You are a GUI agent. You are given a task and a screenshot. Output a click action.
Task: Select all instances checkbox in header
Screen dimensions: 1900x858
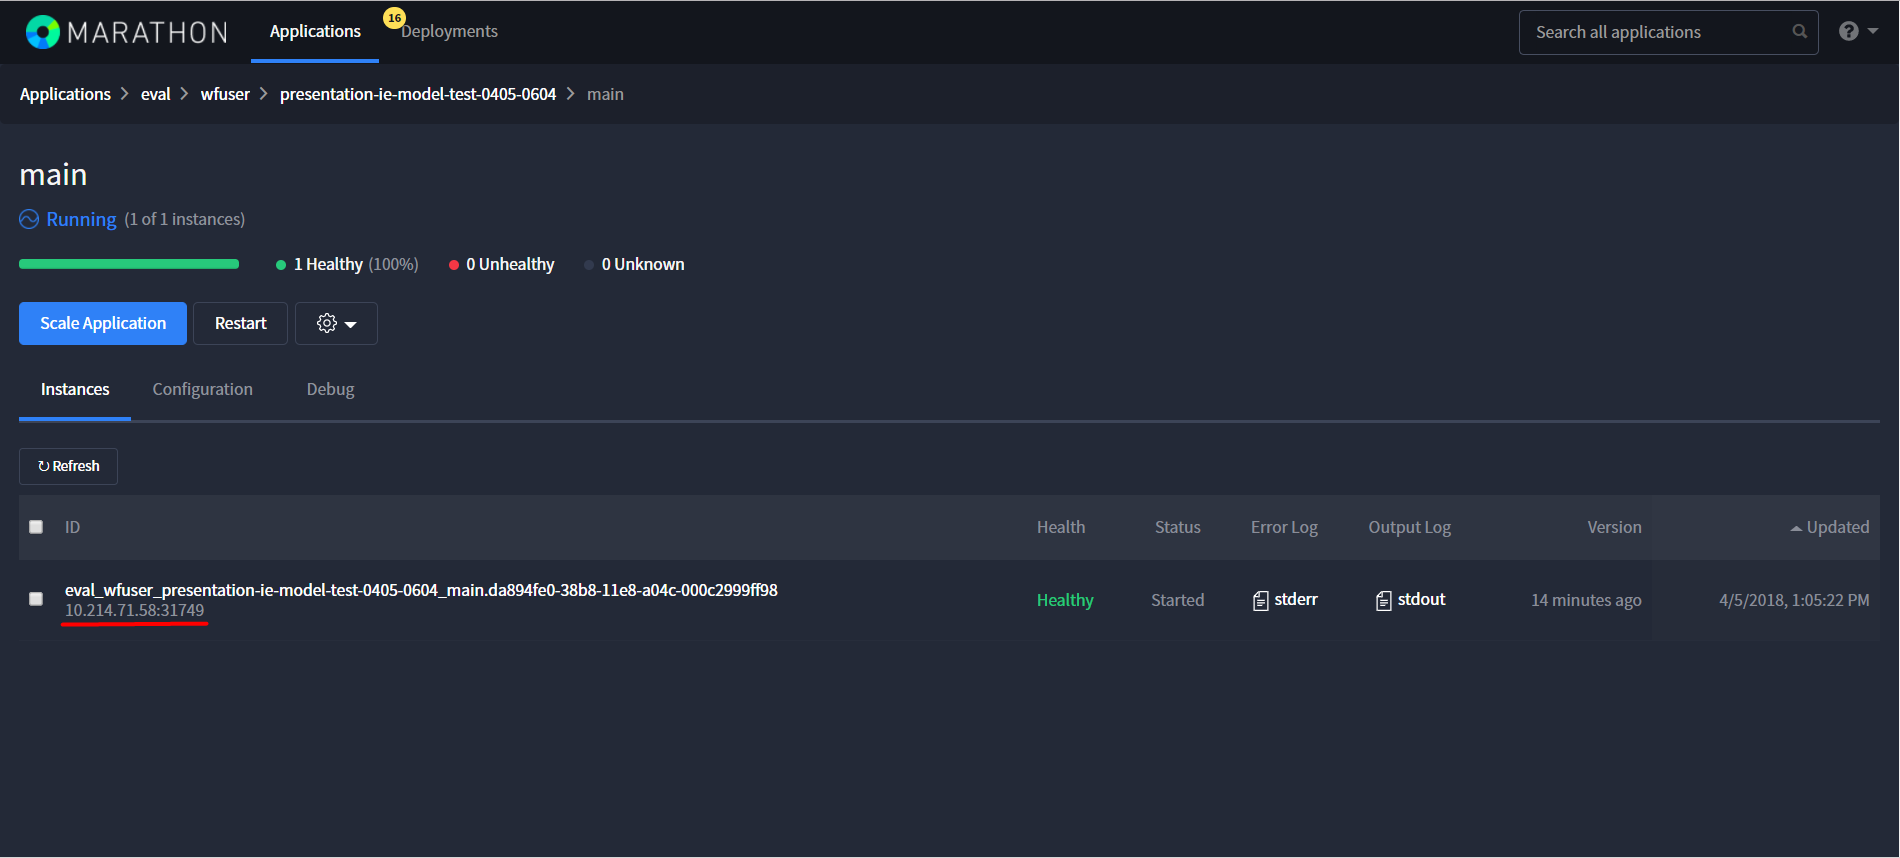click(36, 527)
